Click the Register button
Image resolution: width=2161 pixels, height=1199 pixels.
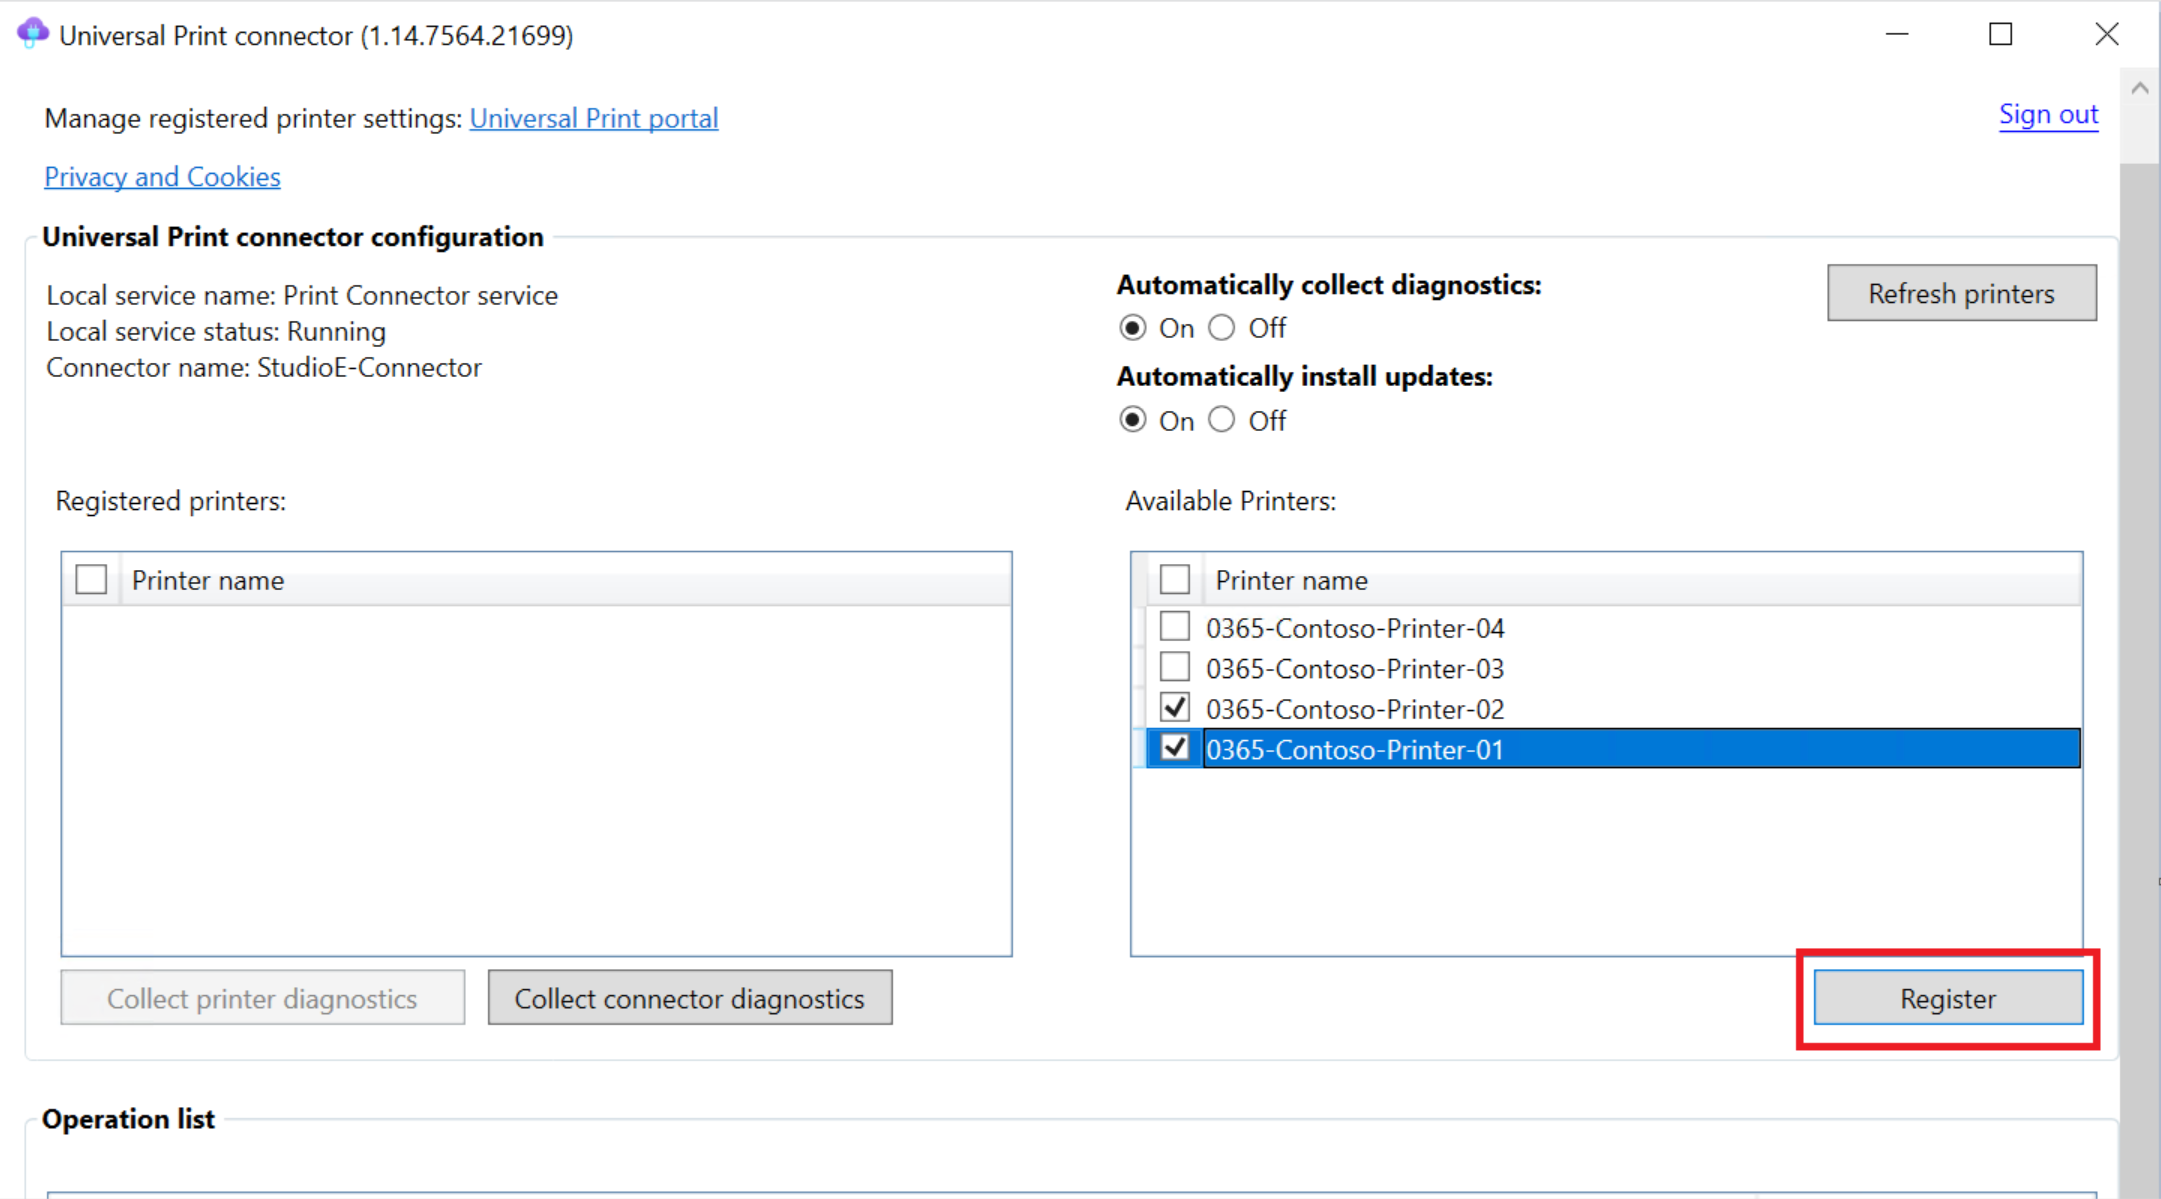1945,998
